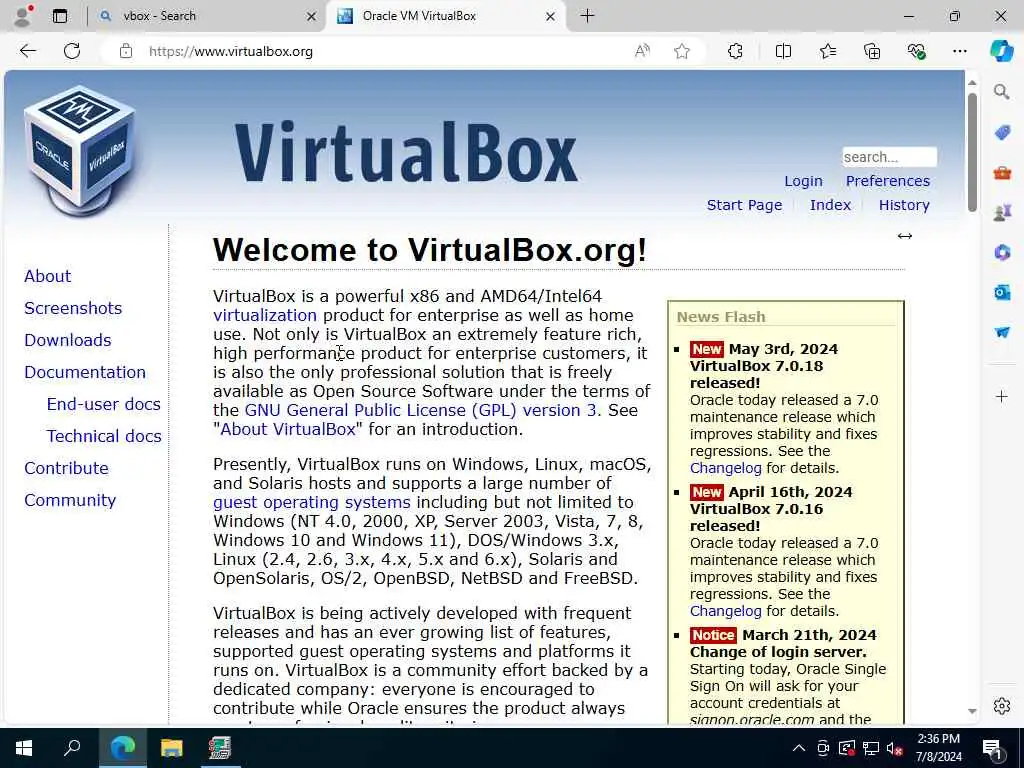Open GNU General Public License version 3 link
Screen dimensions: 1024x768
click(421, 410)
